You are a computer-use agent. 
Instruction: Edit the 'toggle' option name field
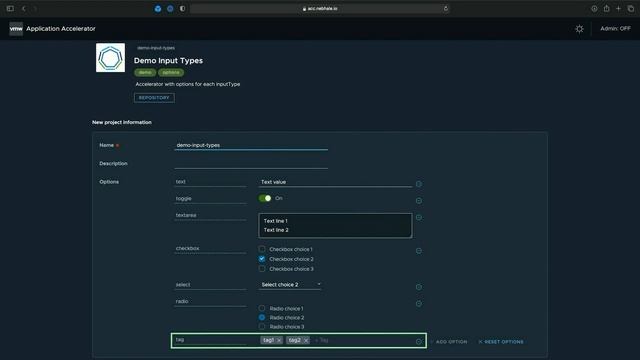coord(211,199)
